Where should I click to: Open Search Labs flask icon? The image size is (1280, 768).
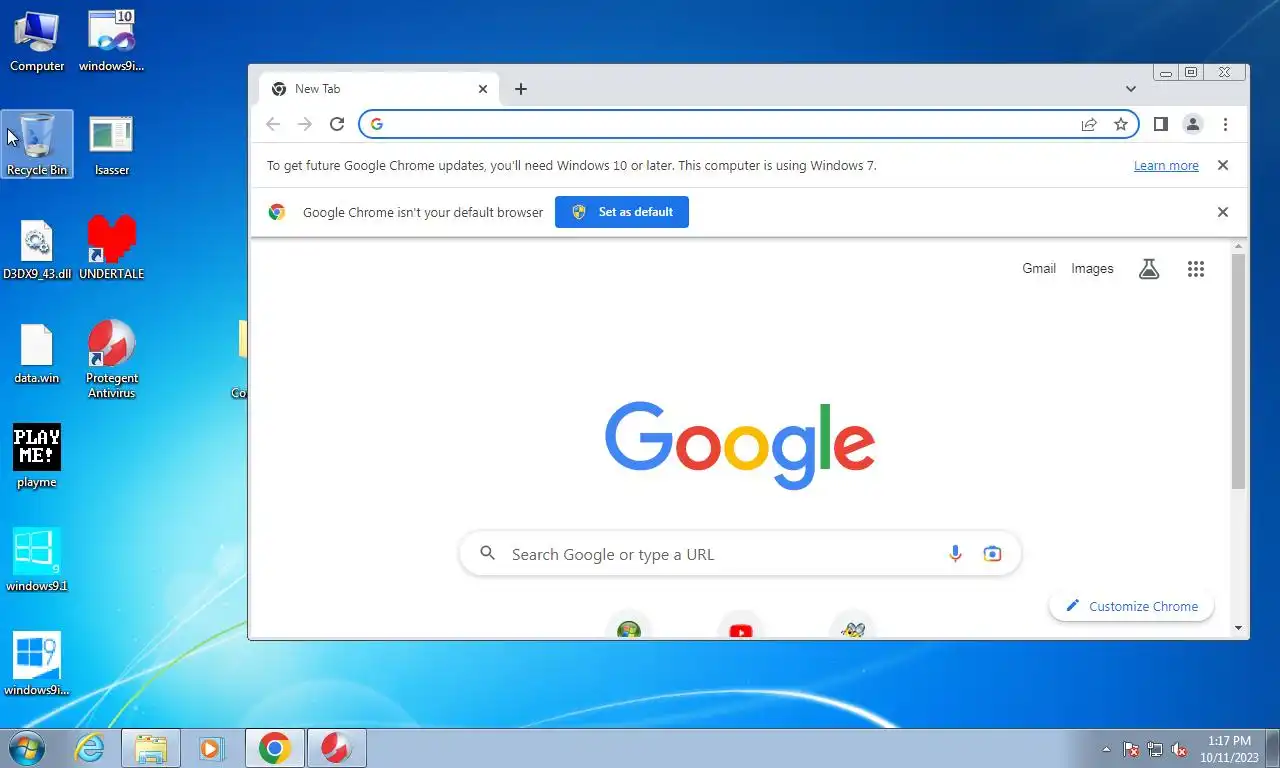point(1149,268)
